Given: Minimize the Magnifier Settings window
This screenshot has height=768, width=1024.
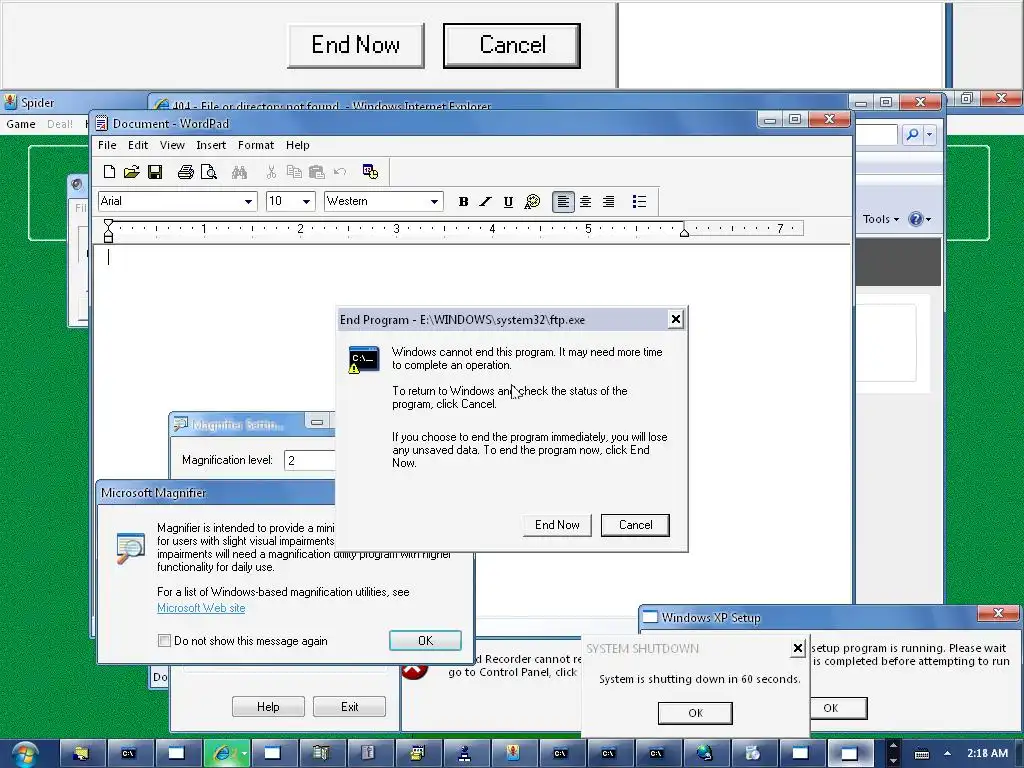Looking at the screenshot, I should [x=317, y=422].
